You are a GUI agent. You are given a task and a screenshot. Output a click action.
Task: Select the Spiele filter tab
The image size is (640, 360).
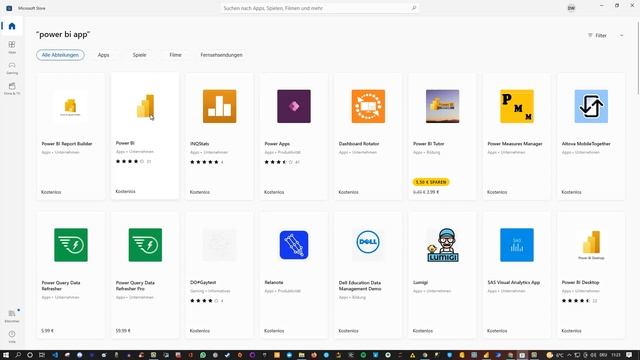139,55
